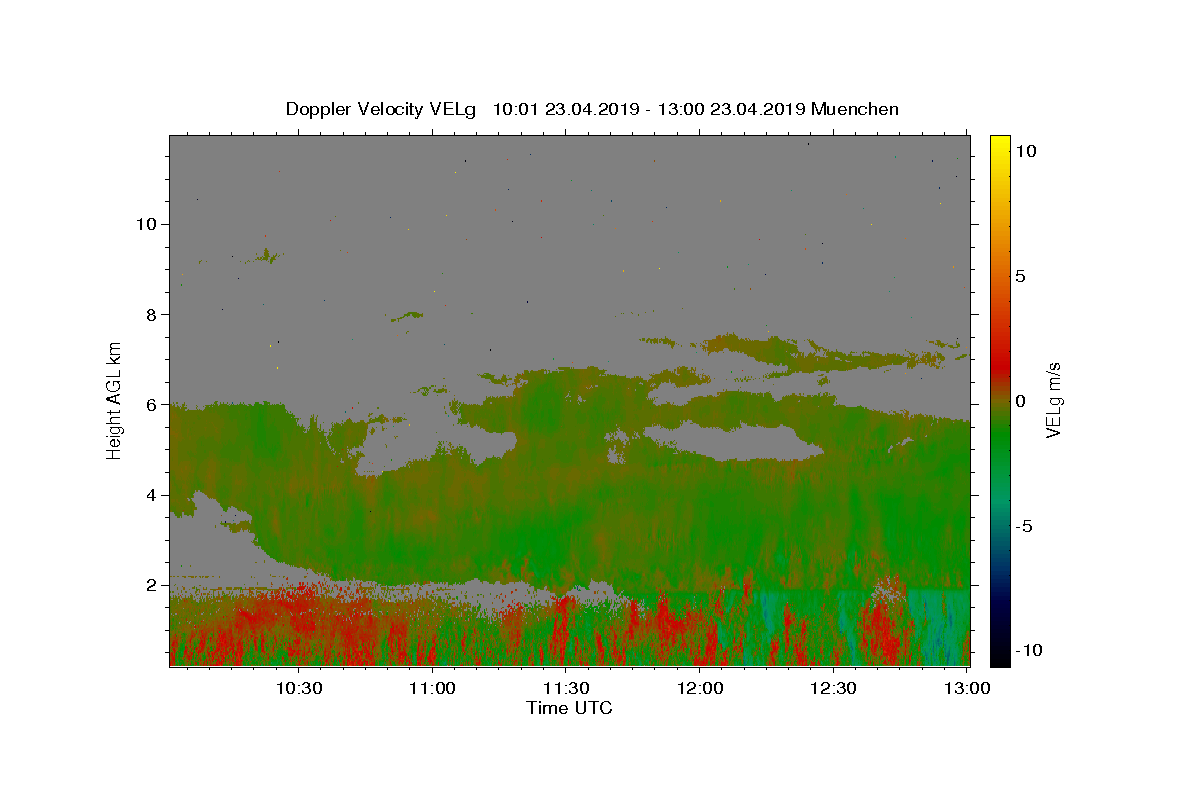This screenshot has width=1200, height=800.
Task: Click the 'Height AGL km' axis label
Action: click(115, 400)
